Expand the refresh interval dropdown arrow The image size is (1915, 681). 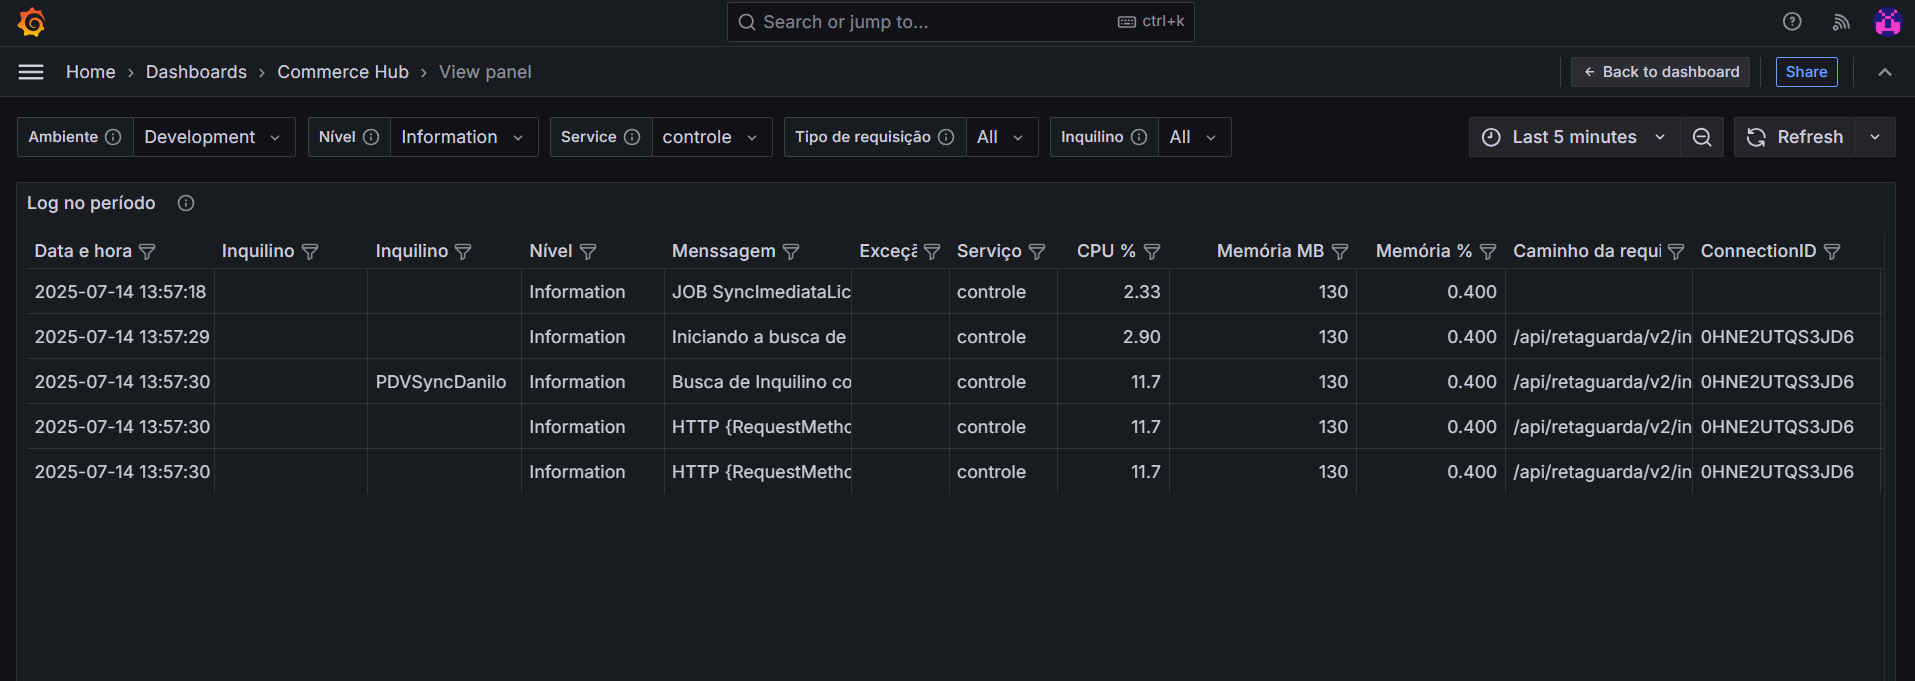1875,137
